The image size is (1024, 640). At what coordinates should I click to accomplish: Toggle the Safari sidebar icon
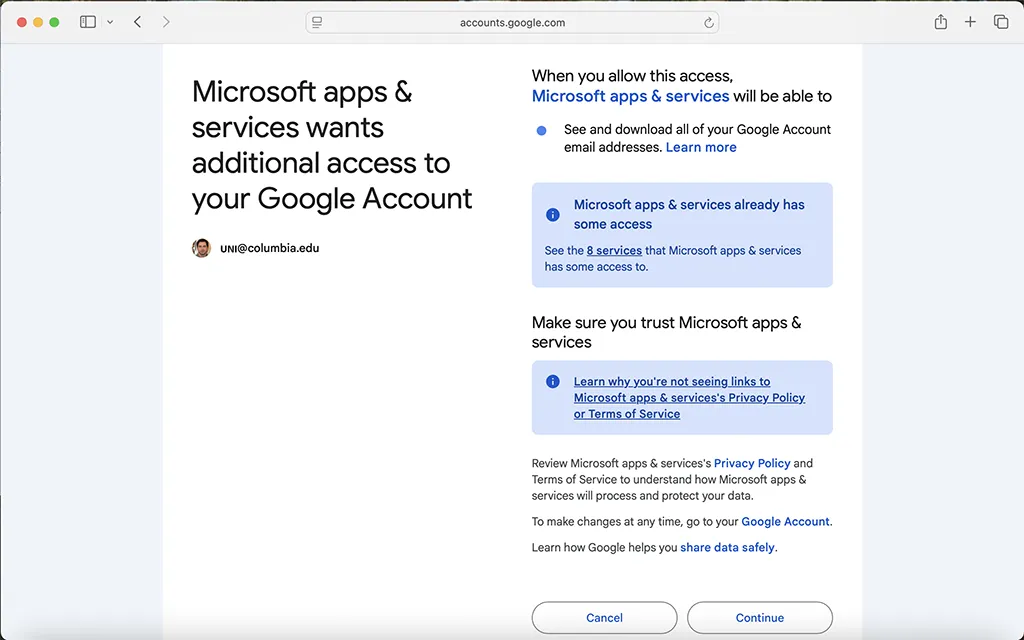click(88, 22)
